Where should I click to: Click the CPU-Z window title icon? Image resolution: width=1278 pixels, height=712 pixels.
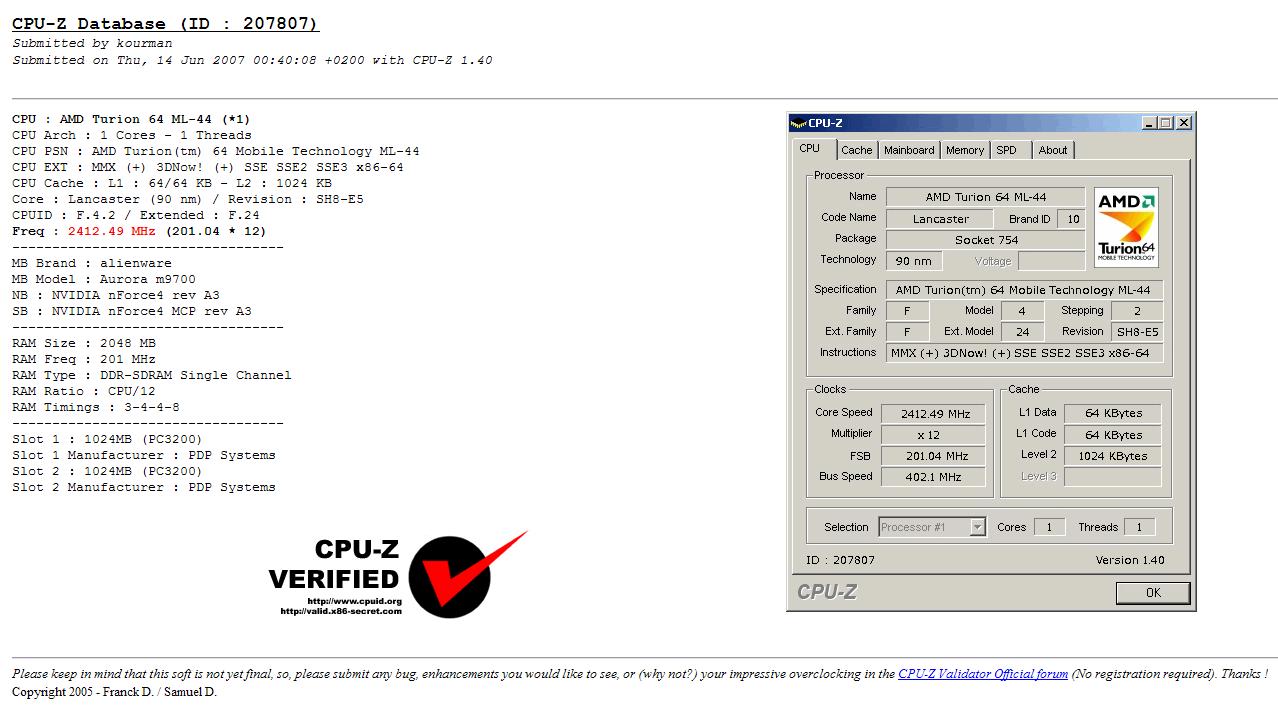tap(798, 123)
